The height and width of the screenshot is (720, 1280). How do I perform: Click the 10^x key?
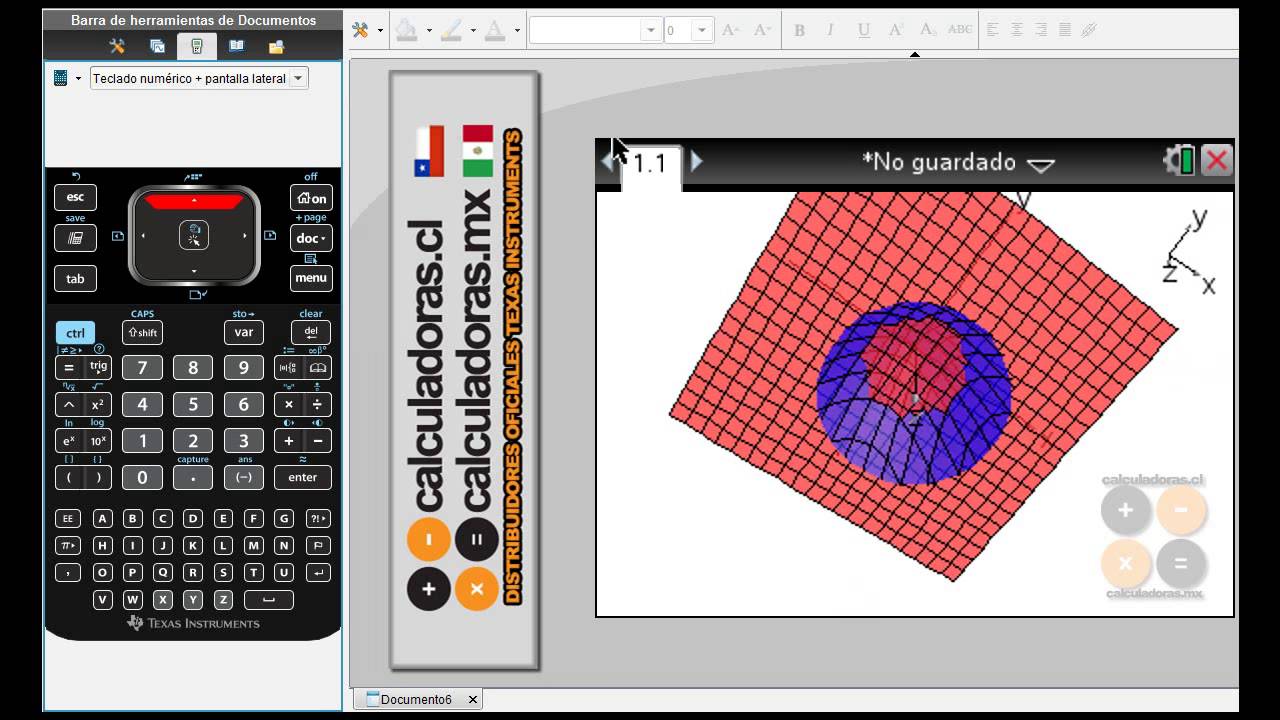click(98, 441)
